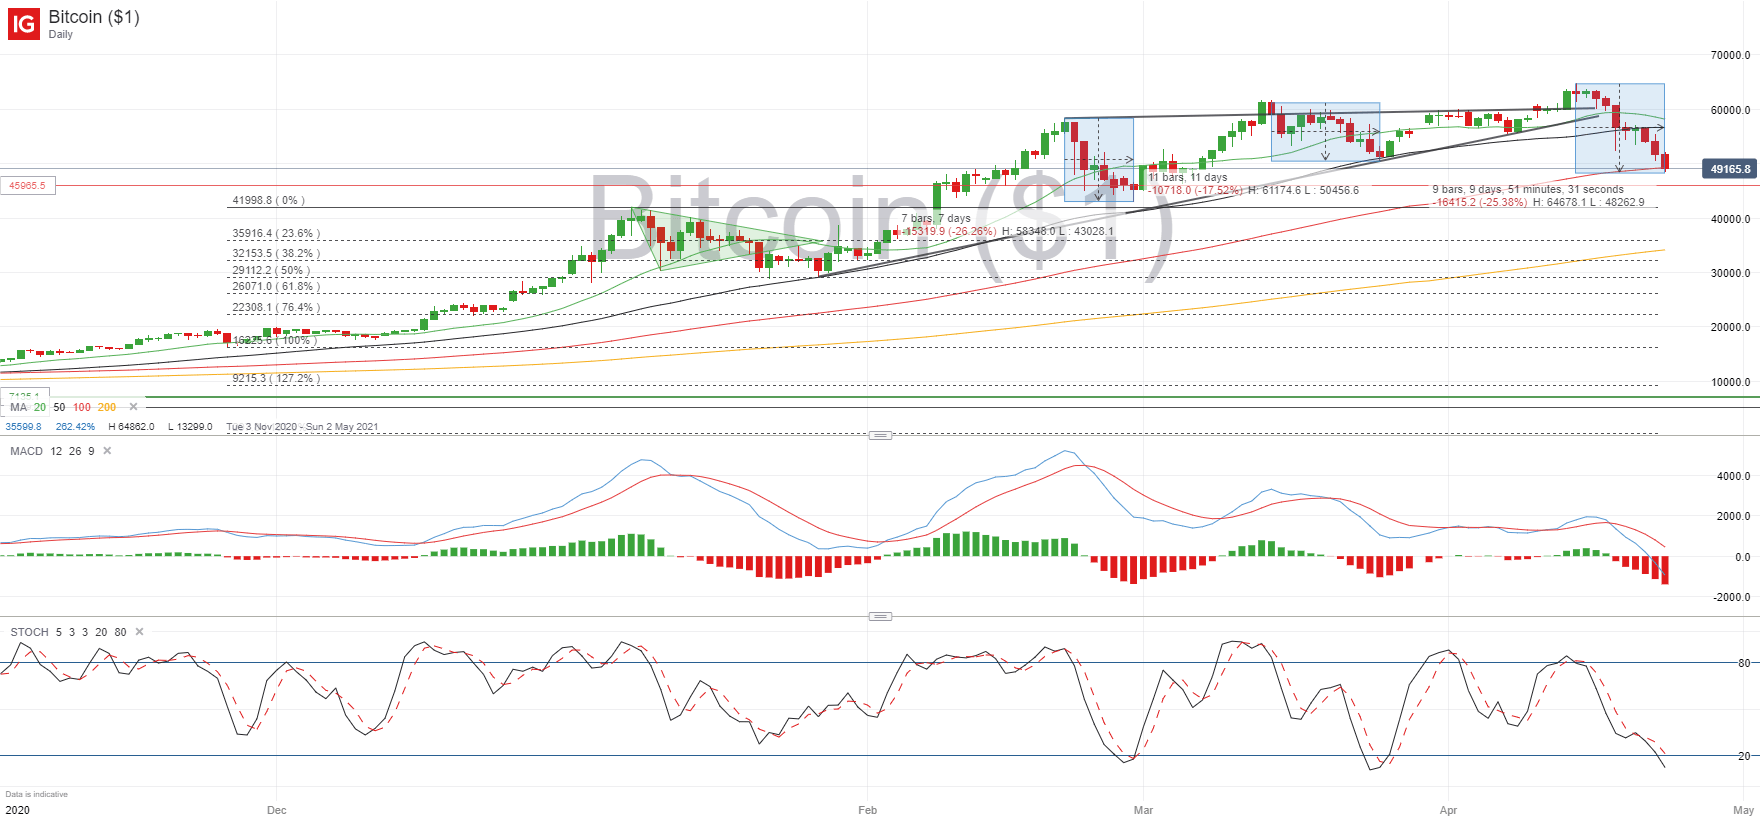
Task: Click the 10000.0 price axis label
Action: click(x=1730, y=382)
